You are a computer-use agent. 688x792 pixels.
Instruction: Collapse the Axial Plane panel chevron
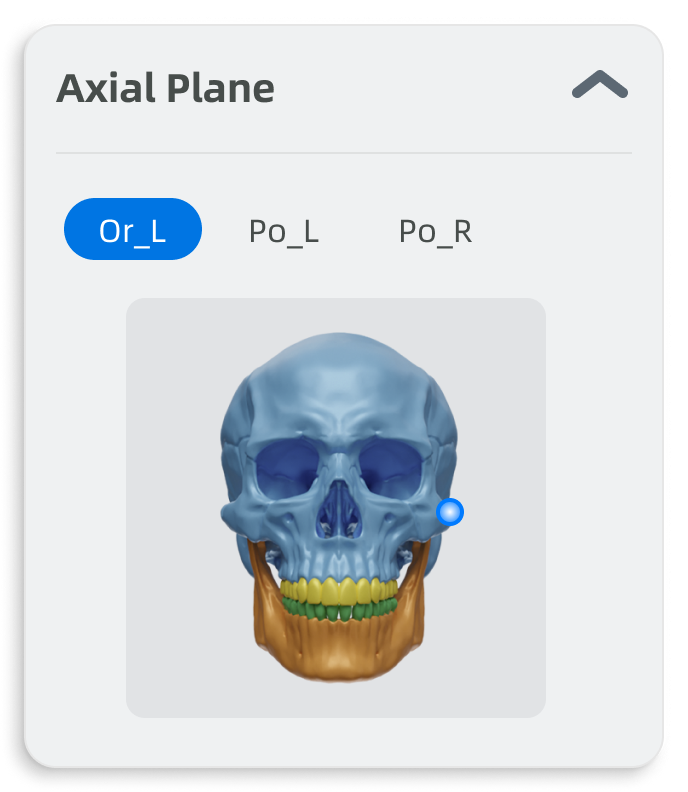[599, 87]
